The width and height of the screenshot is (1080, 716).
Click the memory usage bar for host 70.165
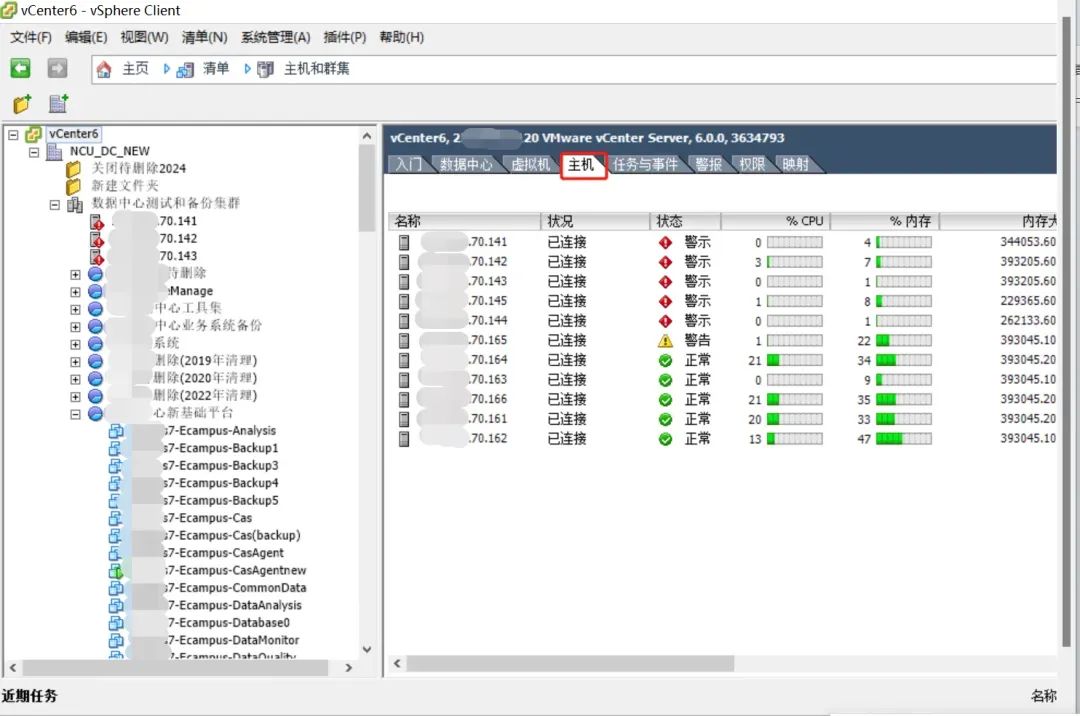click(x=904, y=341)
